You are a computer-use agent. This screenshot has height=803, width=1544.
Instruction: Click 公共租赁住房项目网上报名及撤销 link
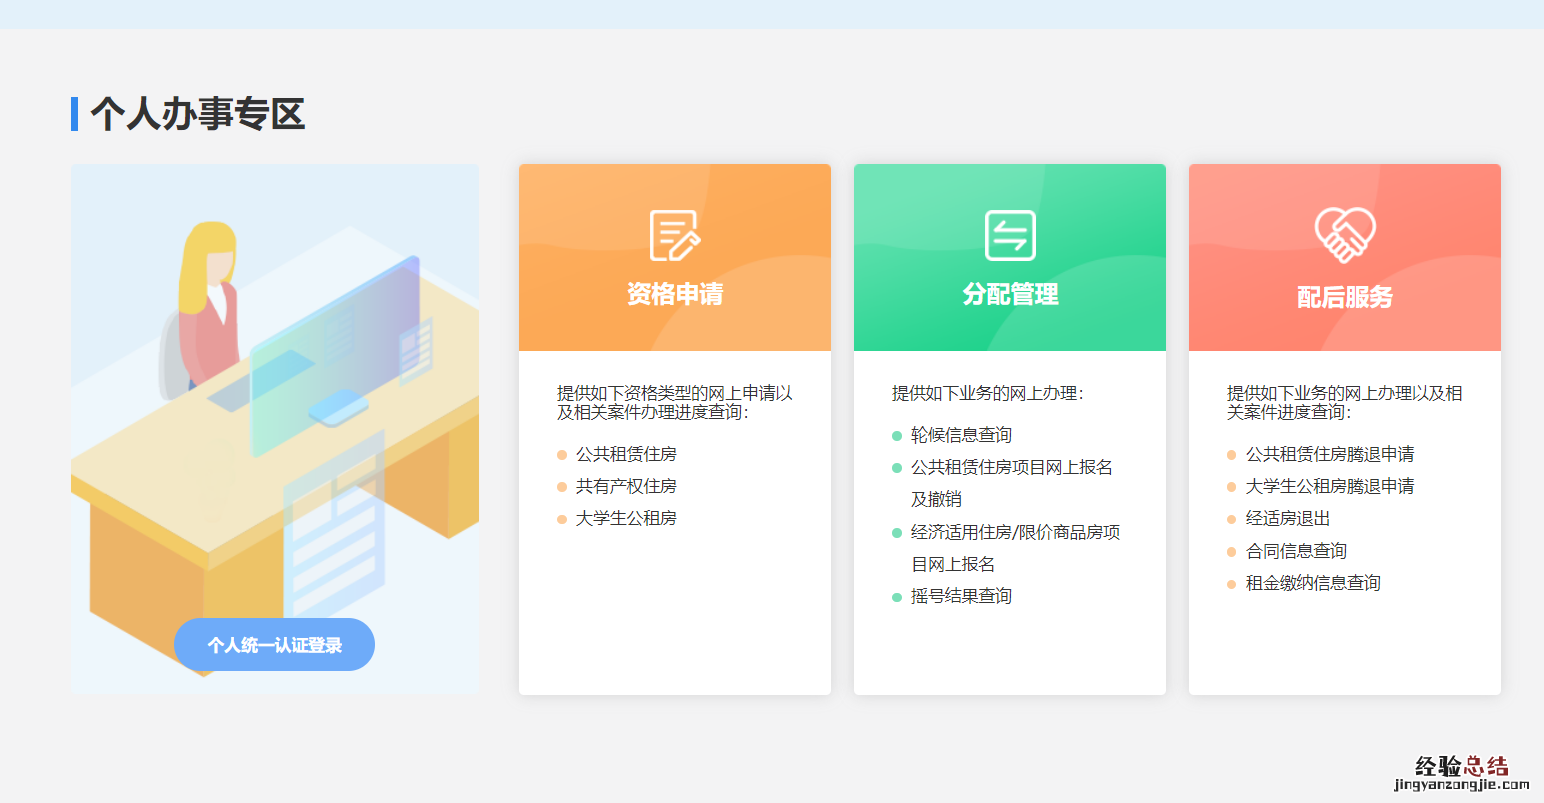click(x=1011, y=467)
